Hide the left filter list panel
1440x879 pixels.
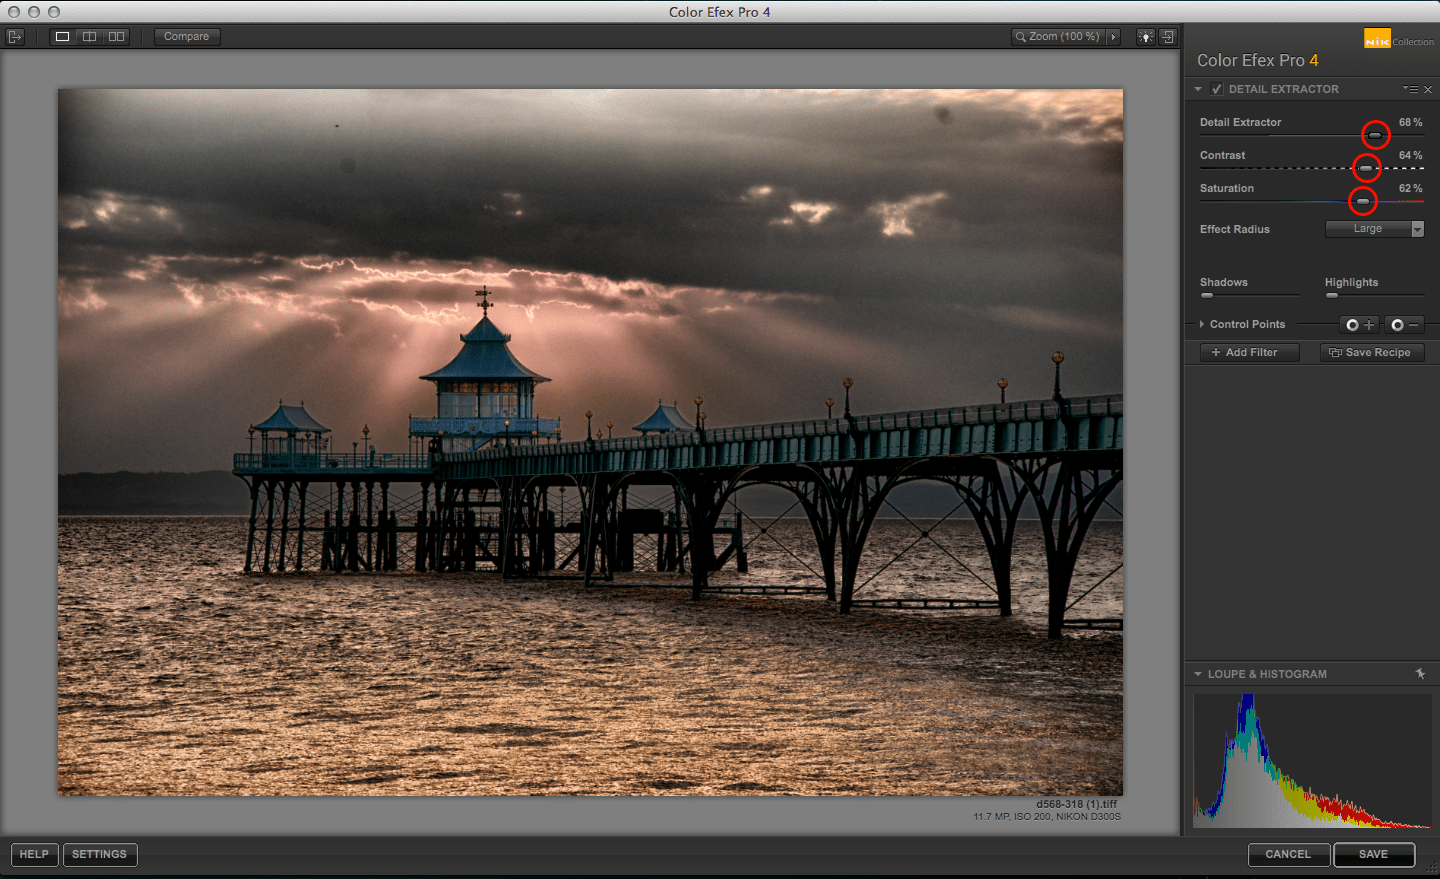click(x=14, y=37)
